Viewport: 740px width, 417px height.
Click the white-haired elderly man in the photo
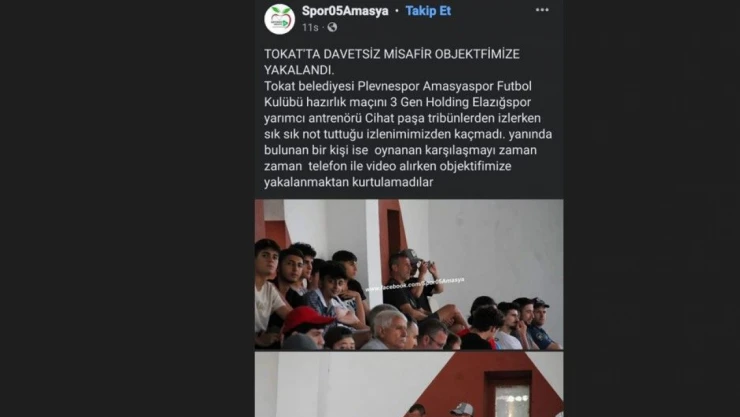[388, 330]
